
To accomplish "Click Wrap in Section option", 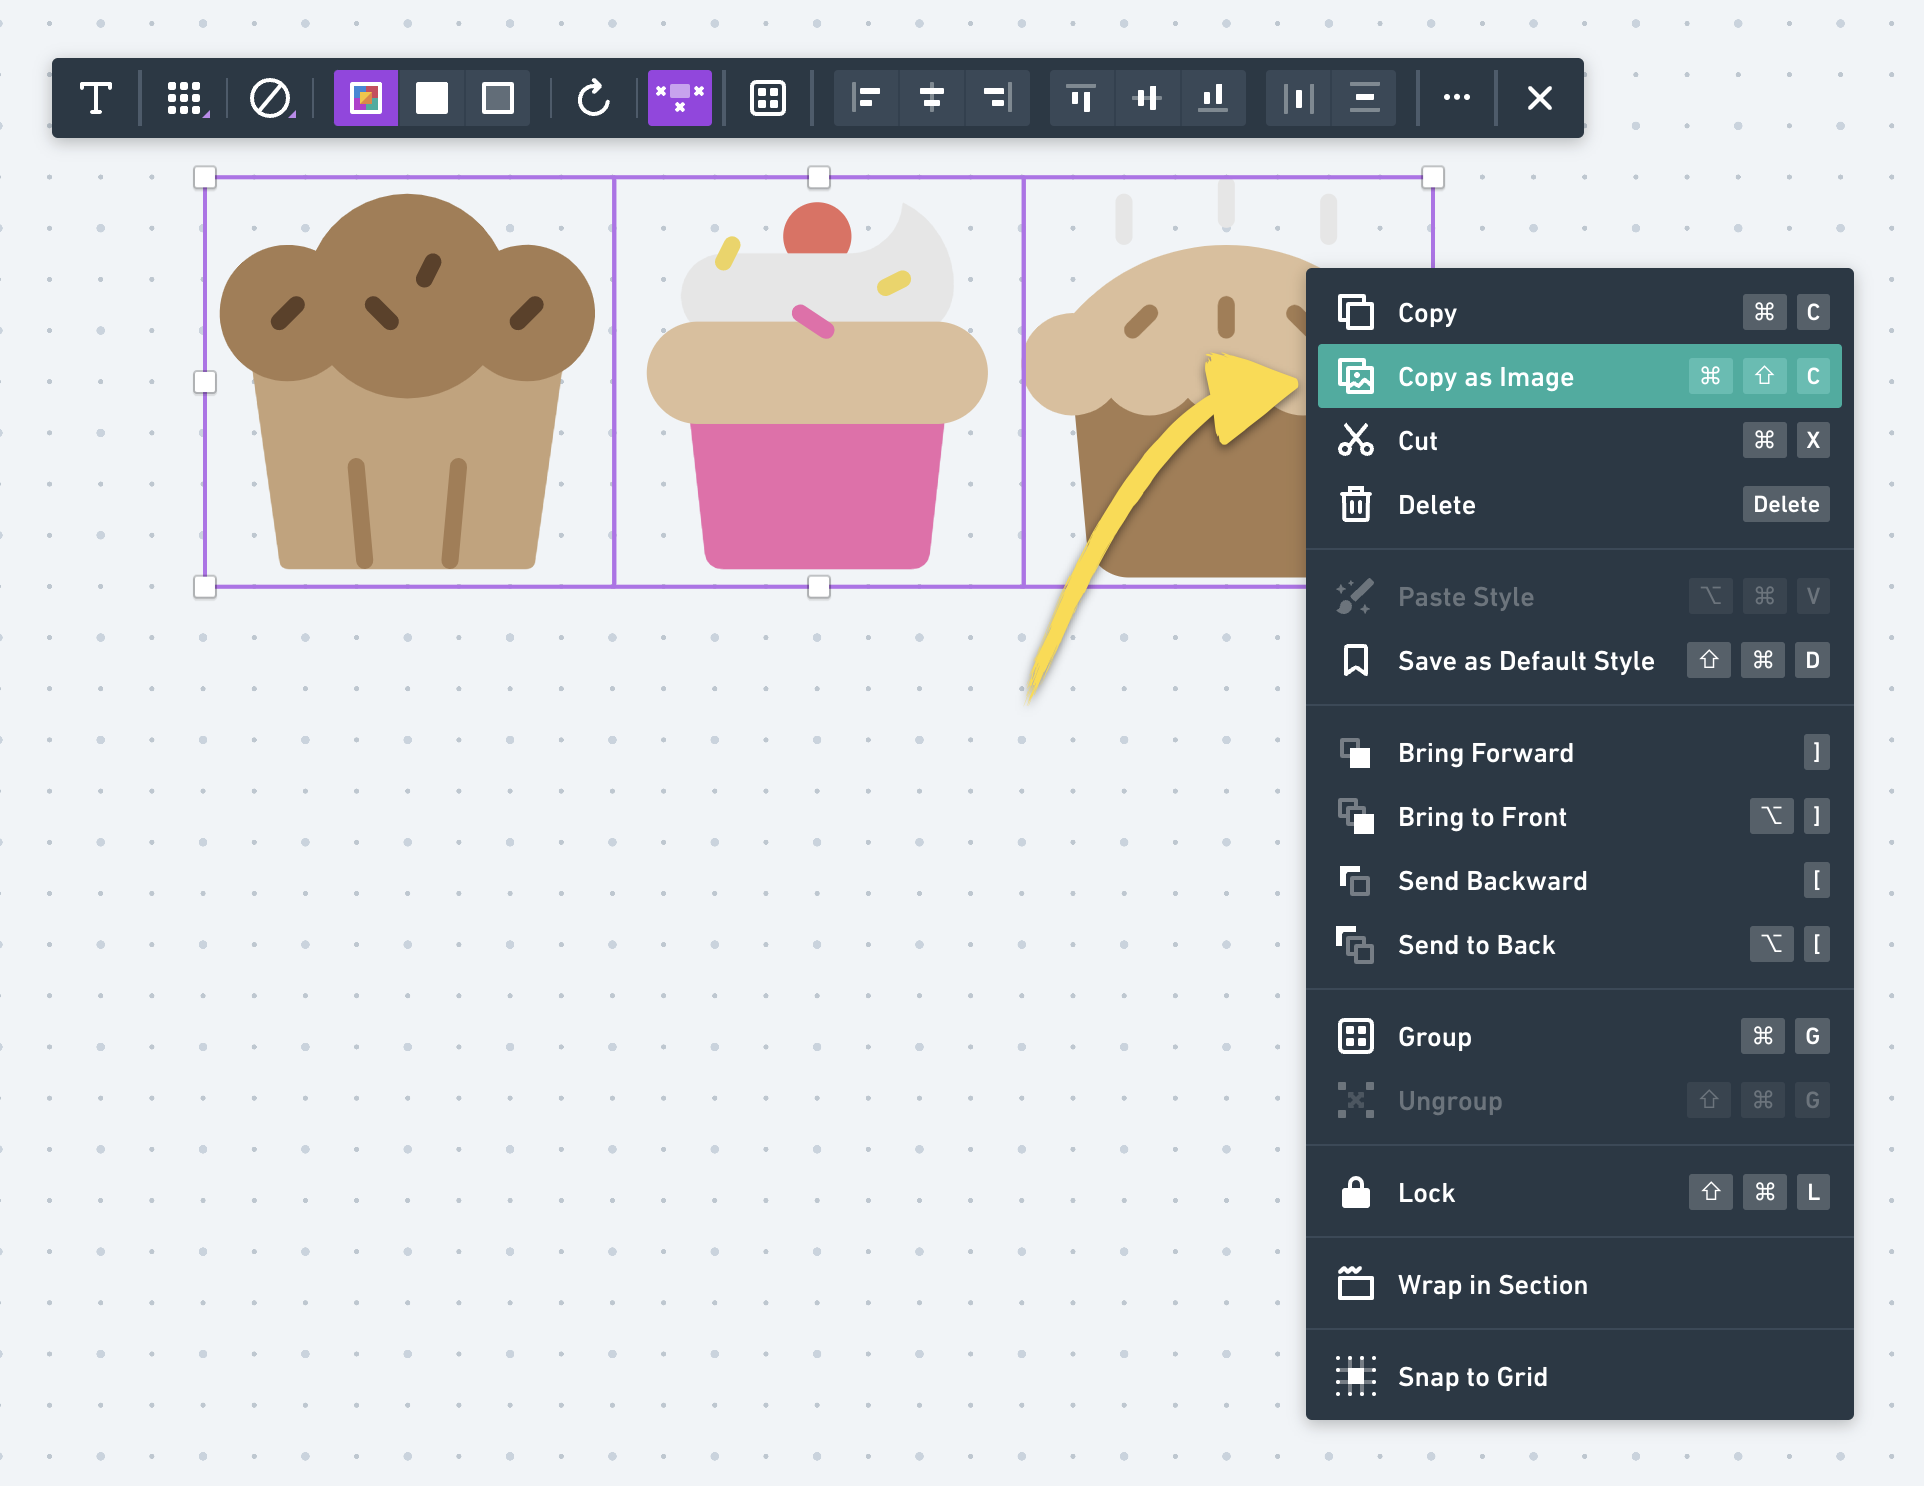I will [1492, 1285].
